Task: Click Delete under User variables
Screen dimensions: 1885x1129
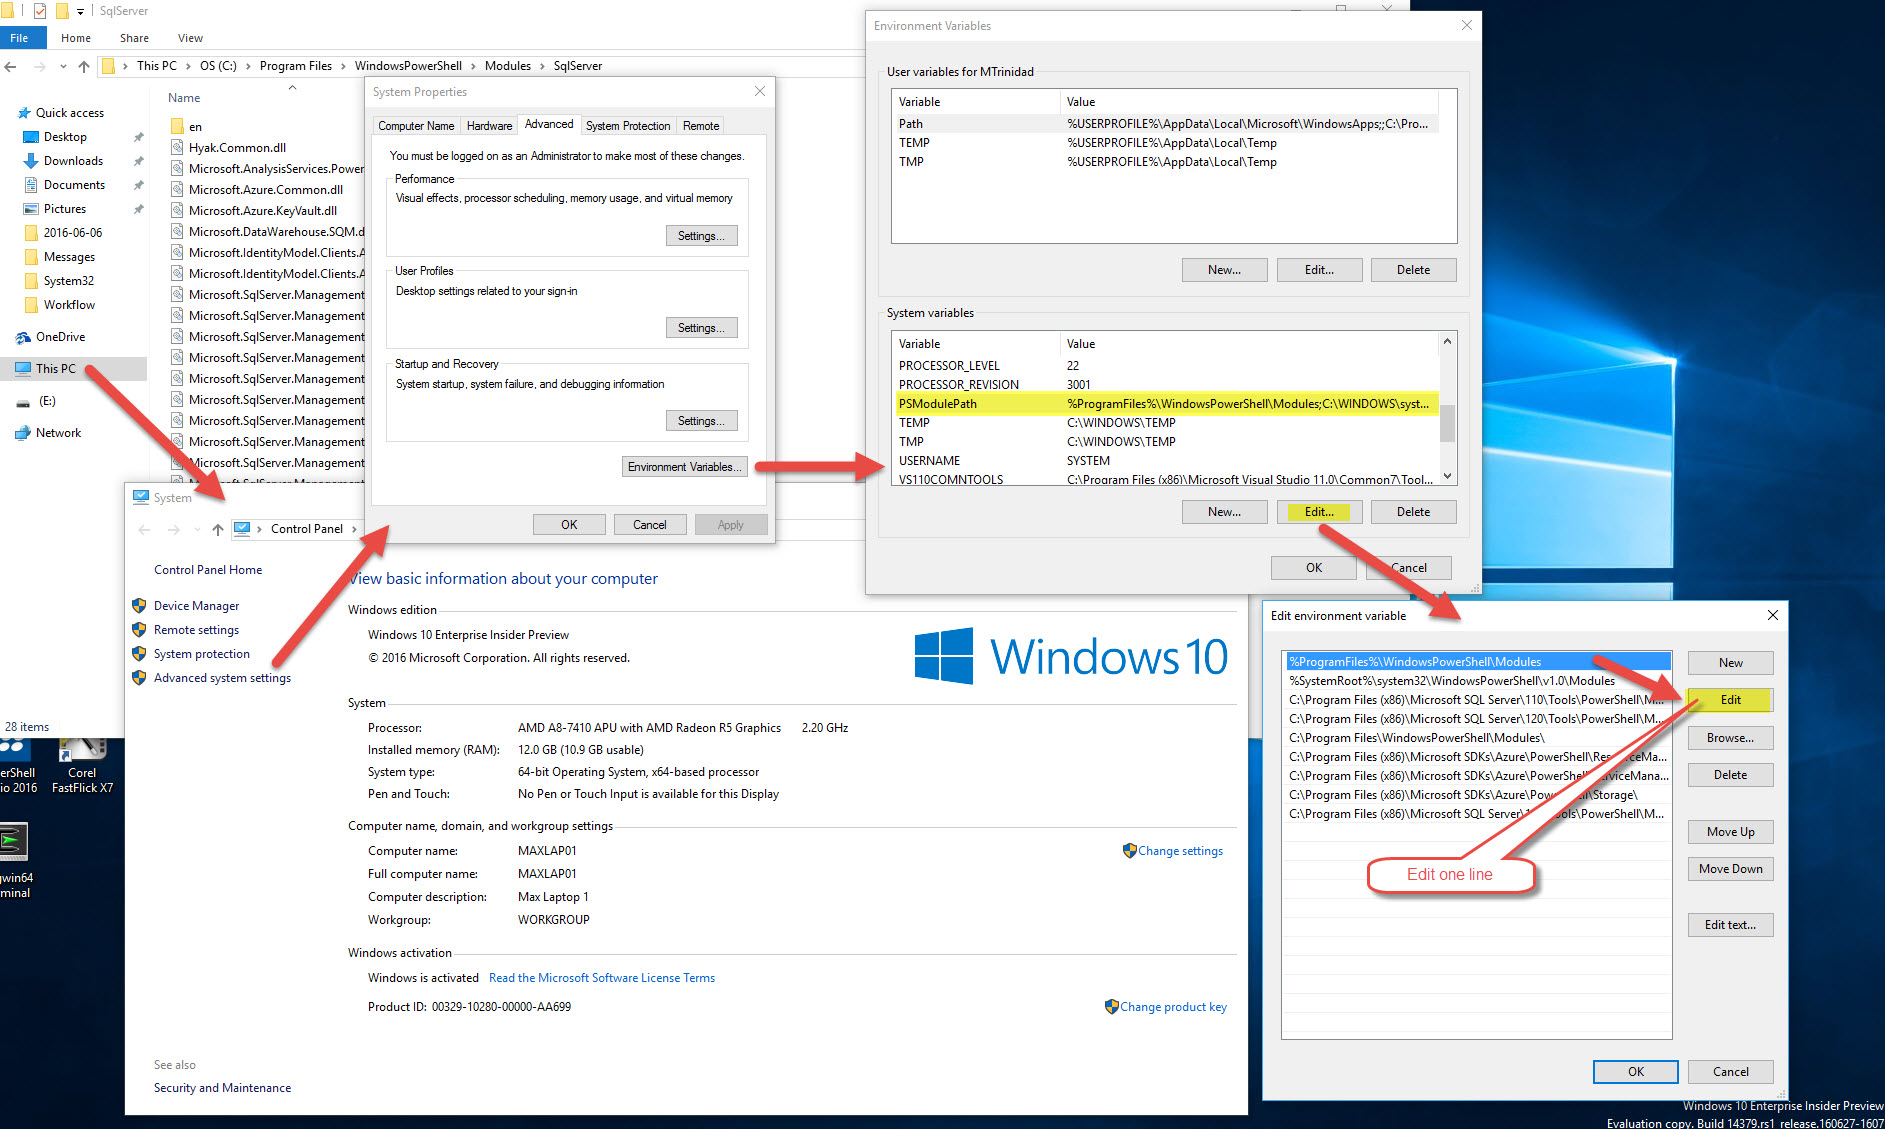Action: pos(1413,270)
